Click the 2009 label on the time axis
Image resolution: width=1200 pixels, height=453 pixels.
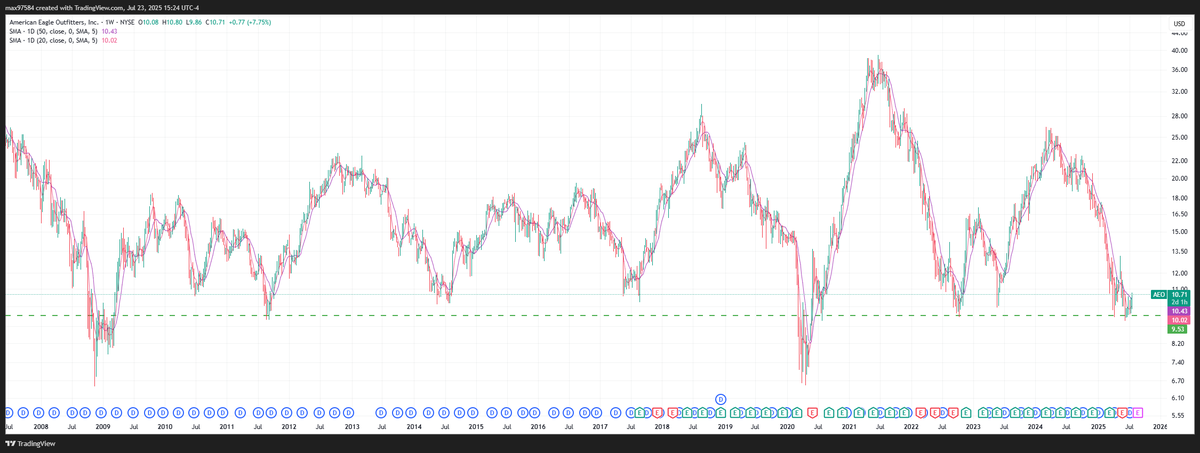tap(103, 427)
